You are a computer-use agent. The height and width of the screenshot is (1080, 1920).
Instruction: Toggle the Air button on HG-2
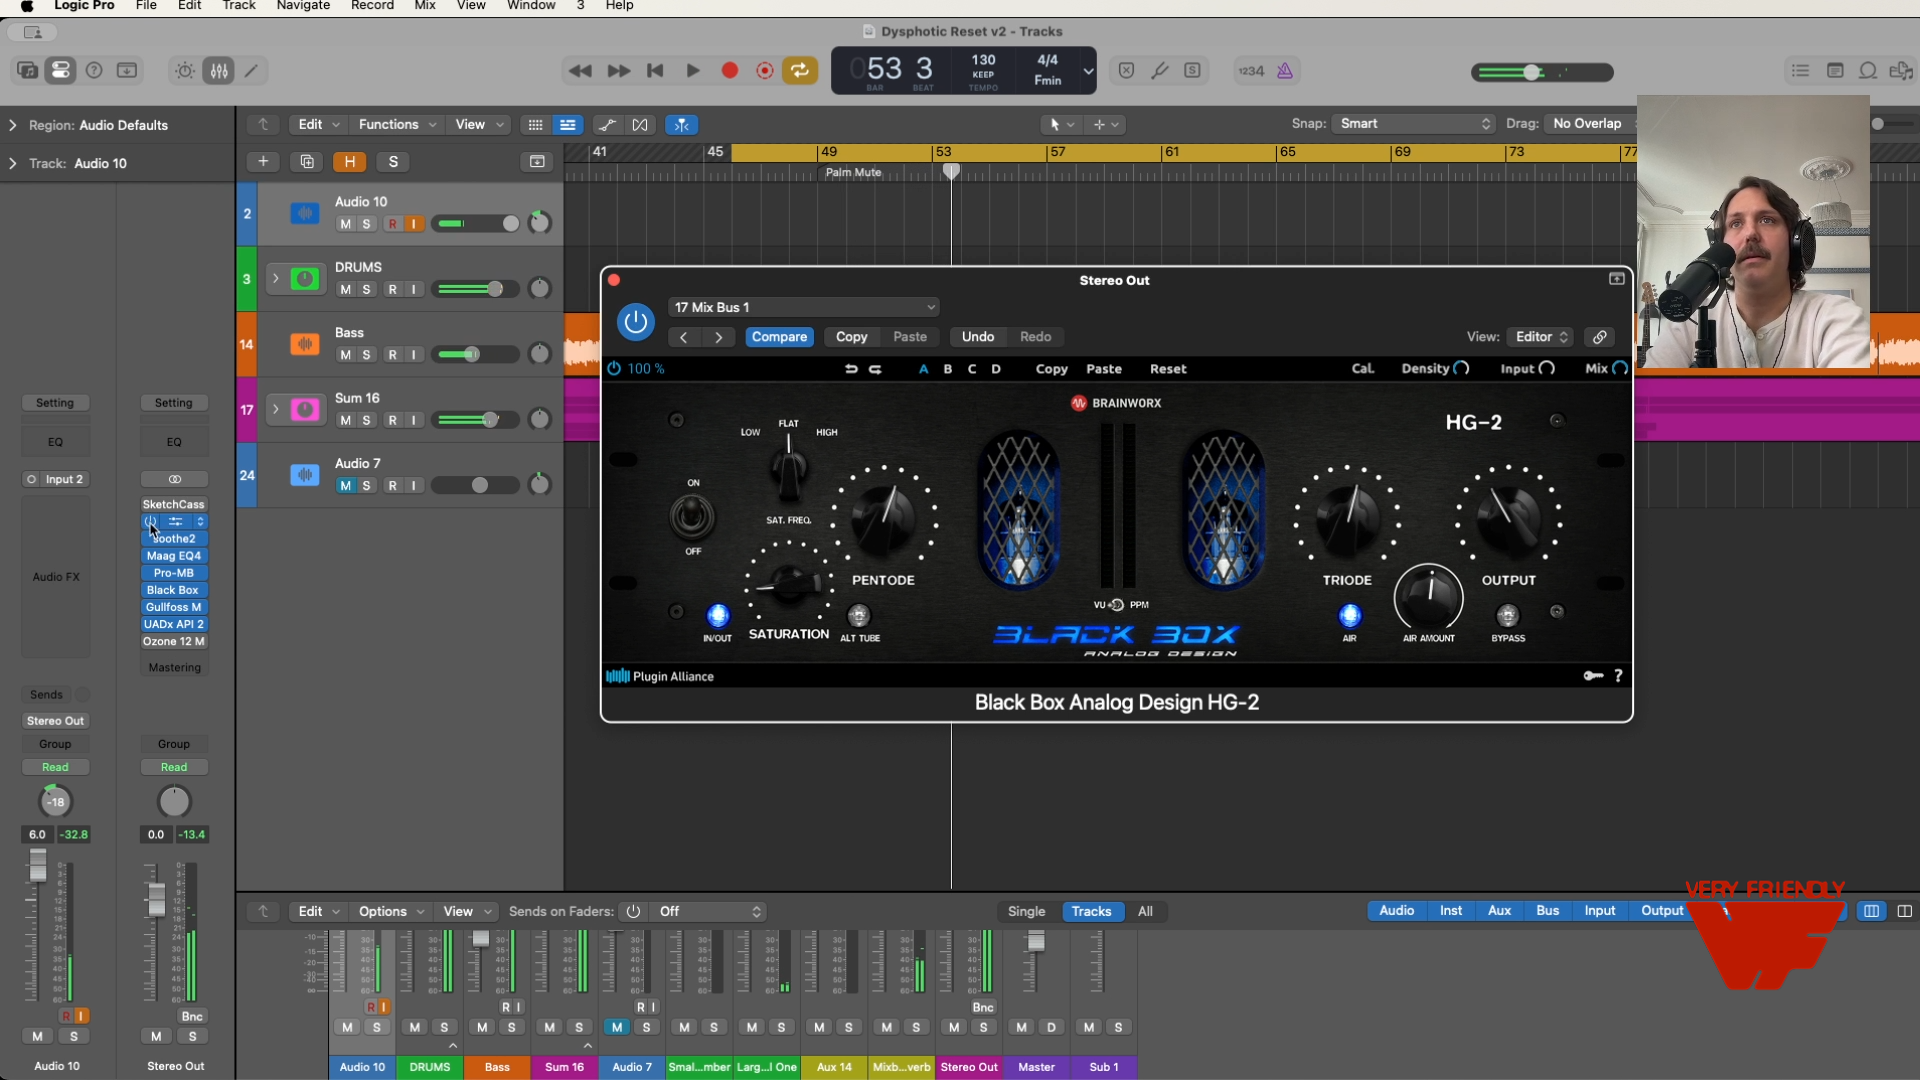point(1349,616)
